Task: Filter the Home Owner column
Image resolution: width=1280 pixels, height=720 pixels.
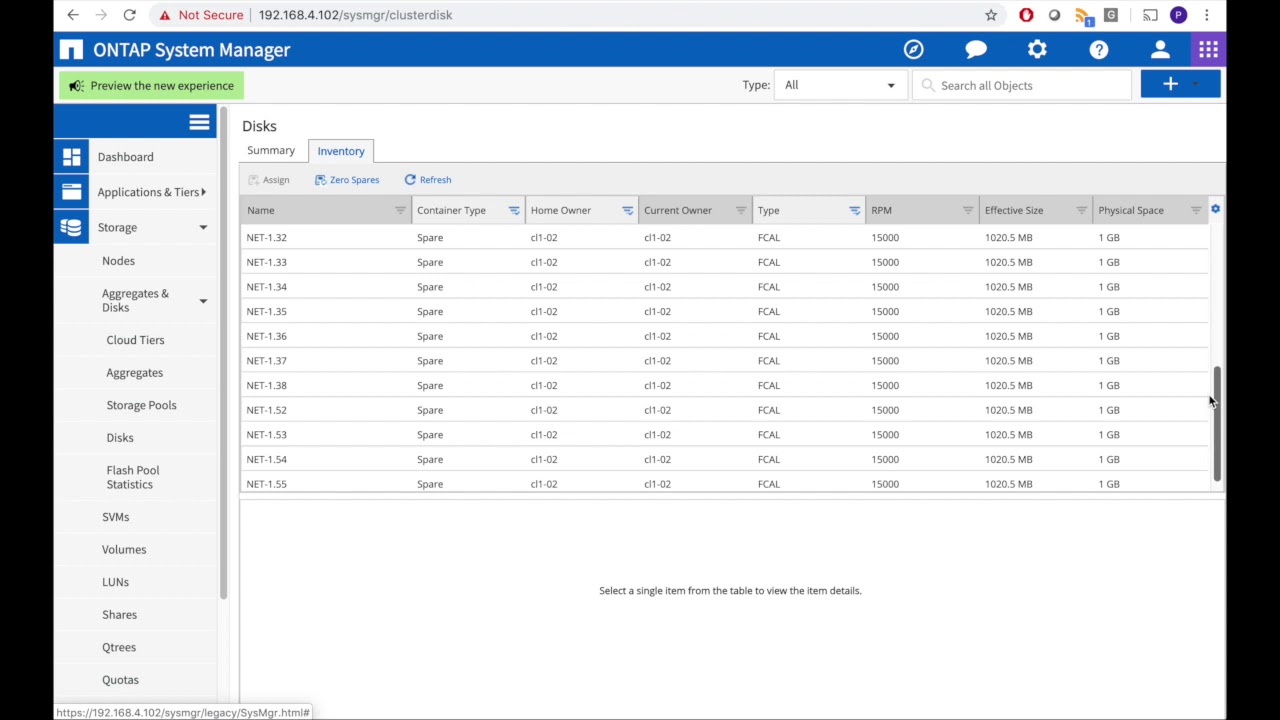Action: (627, 210)
